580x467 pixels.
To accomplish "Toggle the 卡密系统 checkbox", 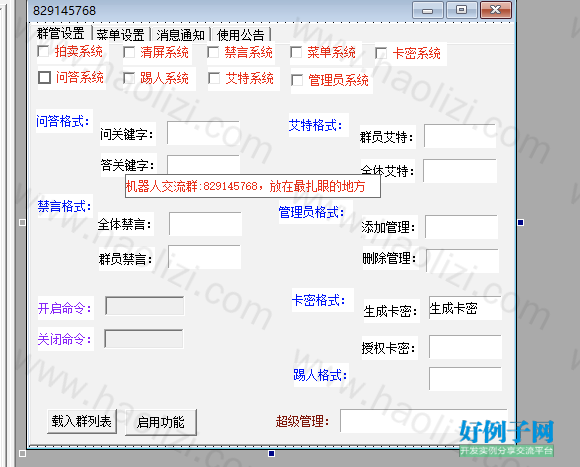I will tap(381, 53).
